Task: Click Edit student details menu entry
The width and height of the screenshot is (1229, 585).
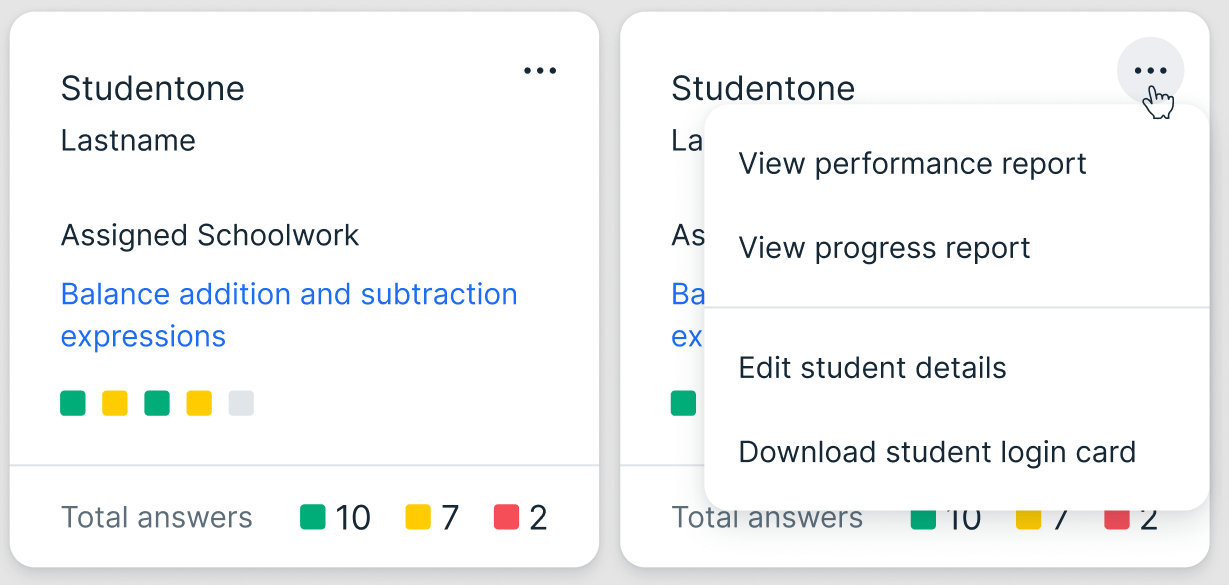Action: click(x=872, y=368)
